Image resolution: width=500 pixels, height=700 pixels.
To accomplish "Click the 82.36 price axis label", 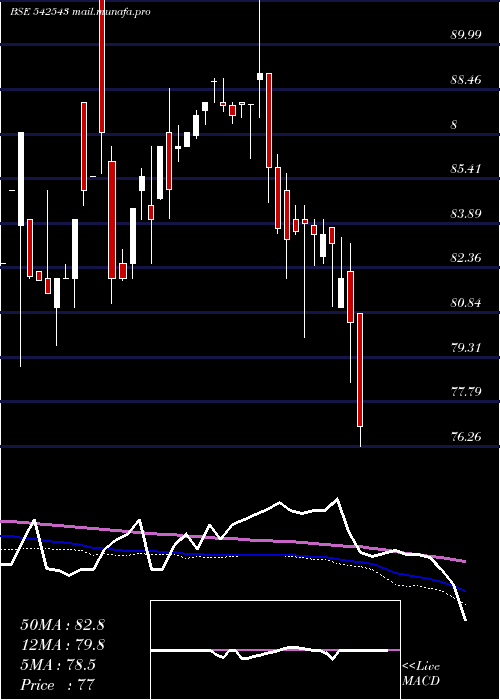I will (x=466, y=258).
